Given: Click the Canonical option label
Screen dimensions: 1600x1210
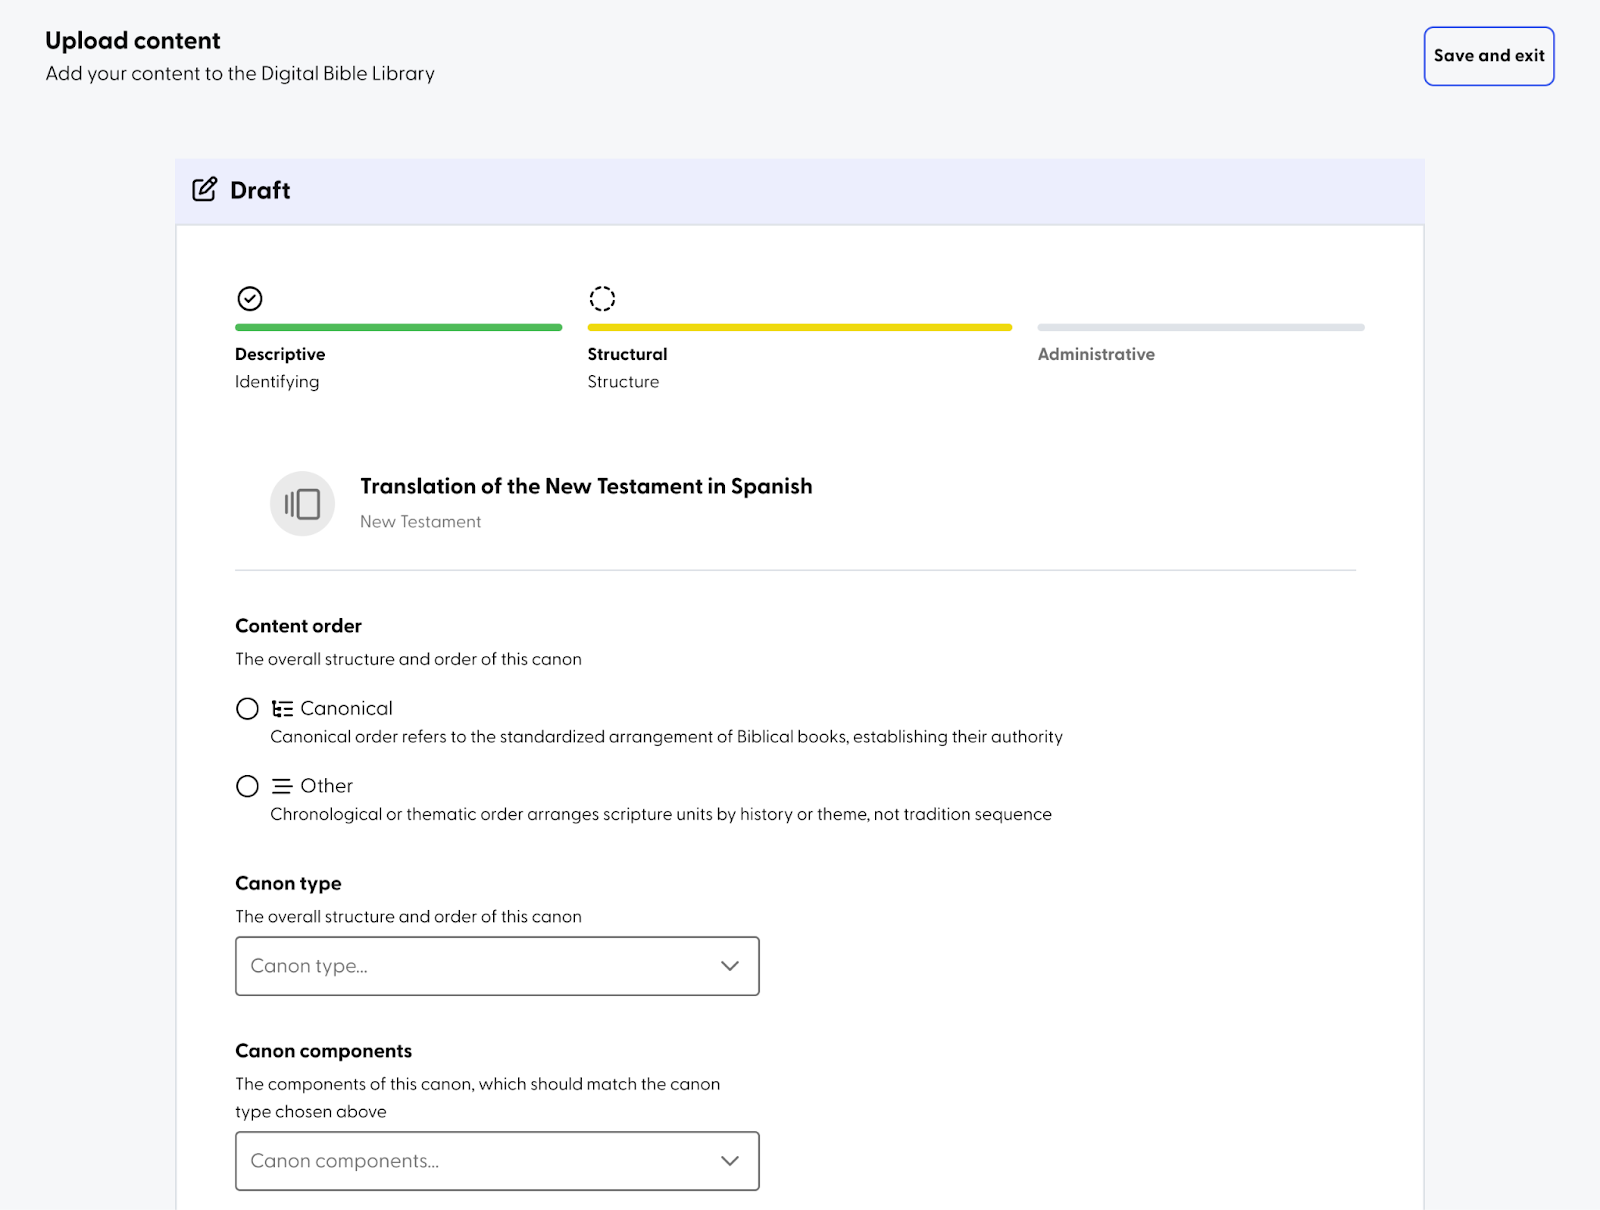Looking at the screenshot, I should [346, 709].
